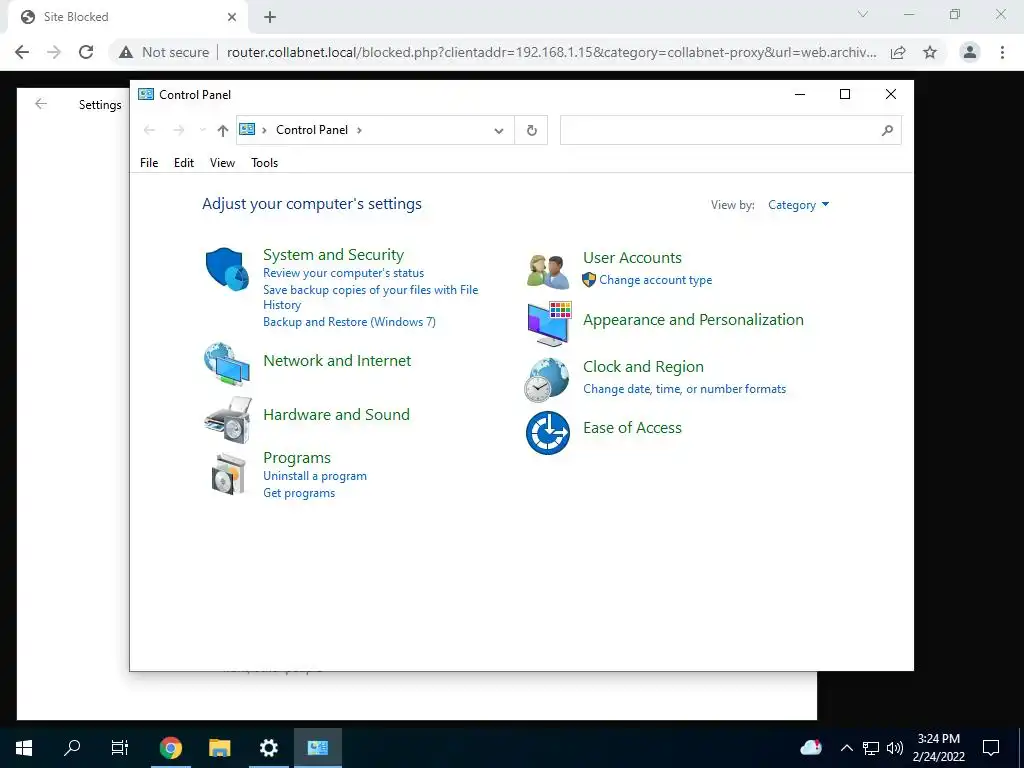This screenshot has width=1024, height=768.
Task: Click the Control Panel search box
Action: click(x=731, y=131)
